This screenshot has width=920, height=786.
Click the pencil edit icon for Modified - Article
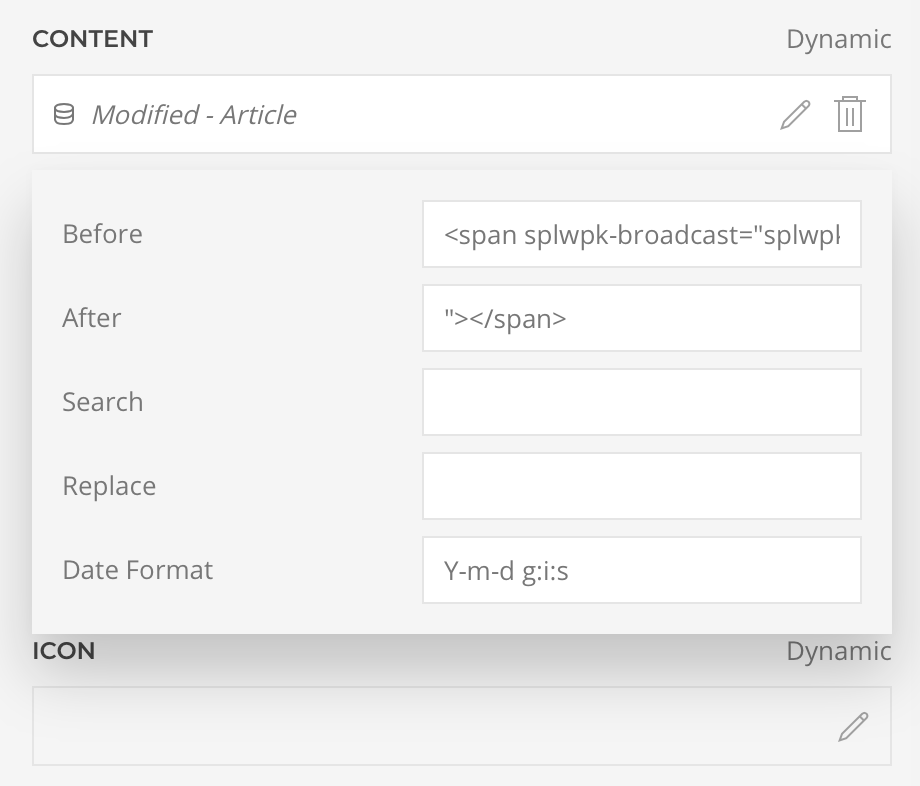795,114
